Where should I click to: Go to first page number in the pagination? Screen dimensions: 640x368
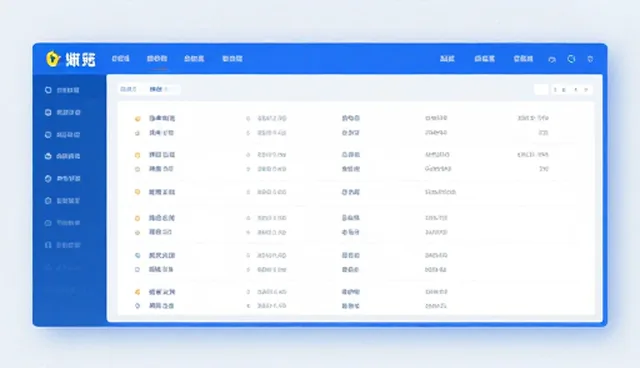[x=555, y=89]
